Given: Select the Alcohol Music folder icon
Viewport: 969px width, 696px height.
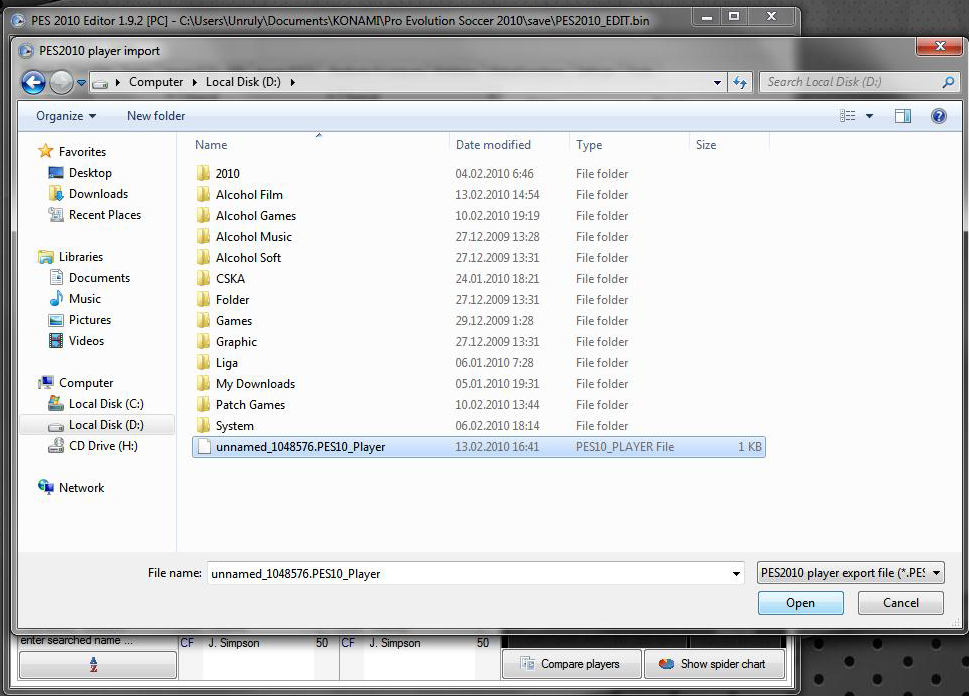Looking at the screenshot, I should 203,236.
